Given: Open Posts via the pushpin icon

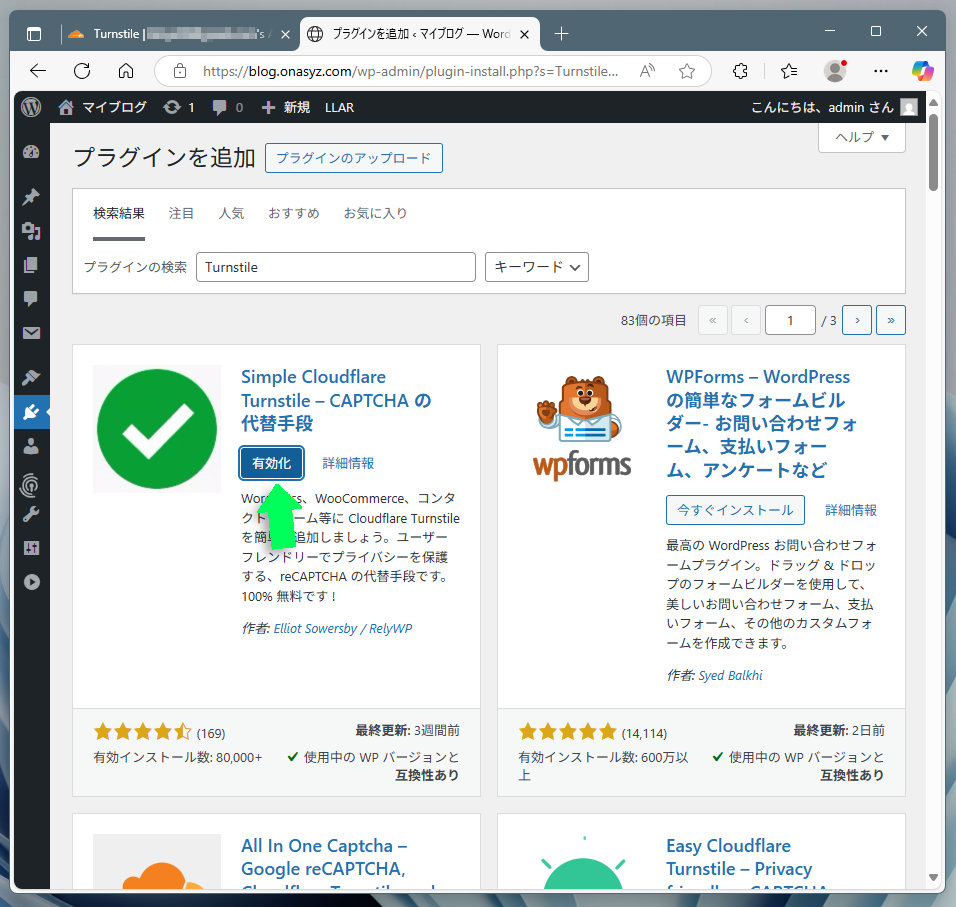Looking at the screenshot, I should click(31, 196).
